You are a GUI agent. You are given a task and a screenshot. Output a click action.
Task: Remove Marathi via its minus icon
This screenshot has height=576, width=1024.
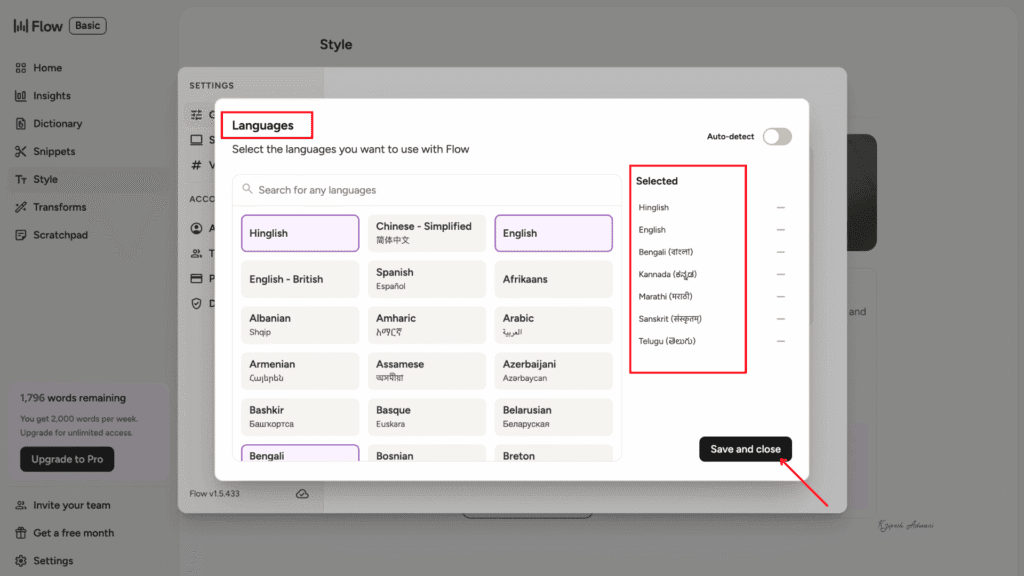pyautogui.click(x=780, y=296)
